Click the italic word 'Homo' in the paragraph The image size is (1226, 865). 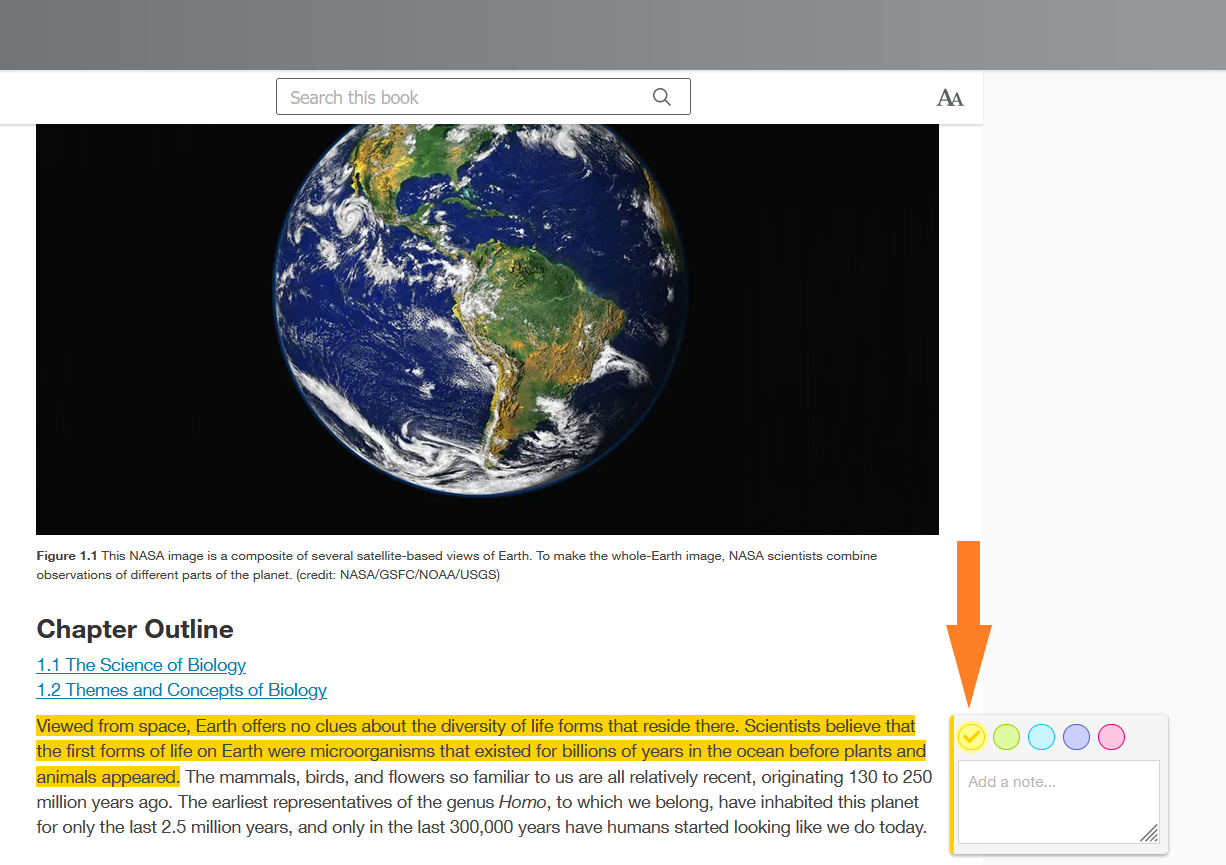[x=523, y=802]
